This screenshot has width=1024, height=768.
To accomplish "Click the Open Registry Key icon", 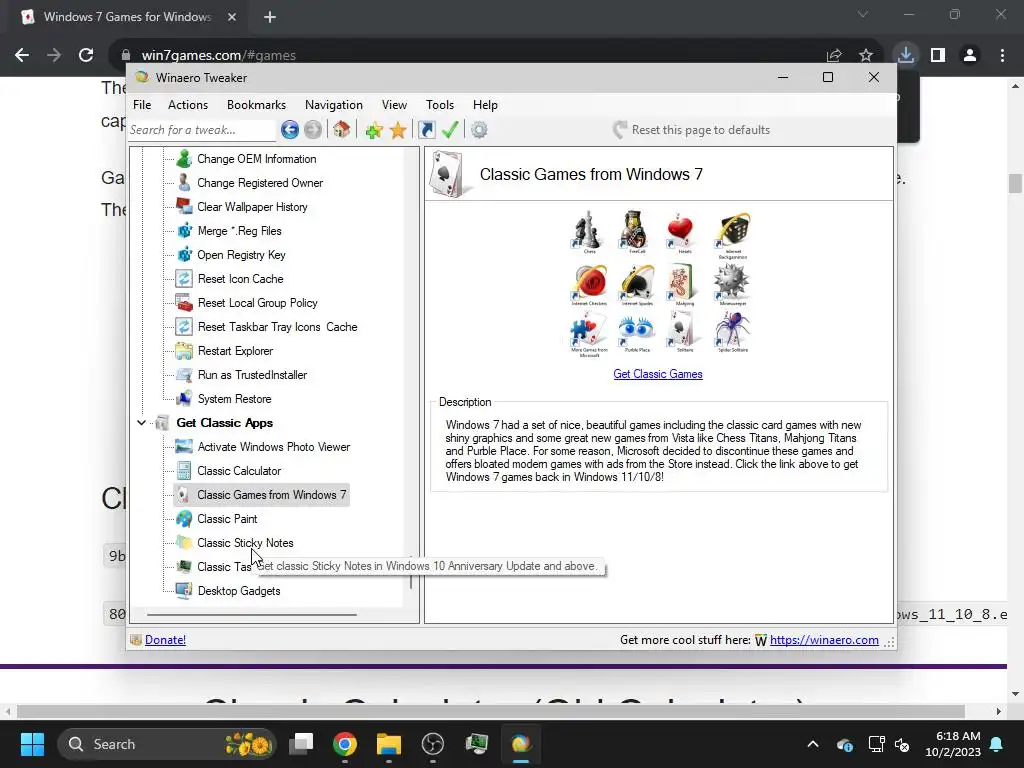I will 184,255.
